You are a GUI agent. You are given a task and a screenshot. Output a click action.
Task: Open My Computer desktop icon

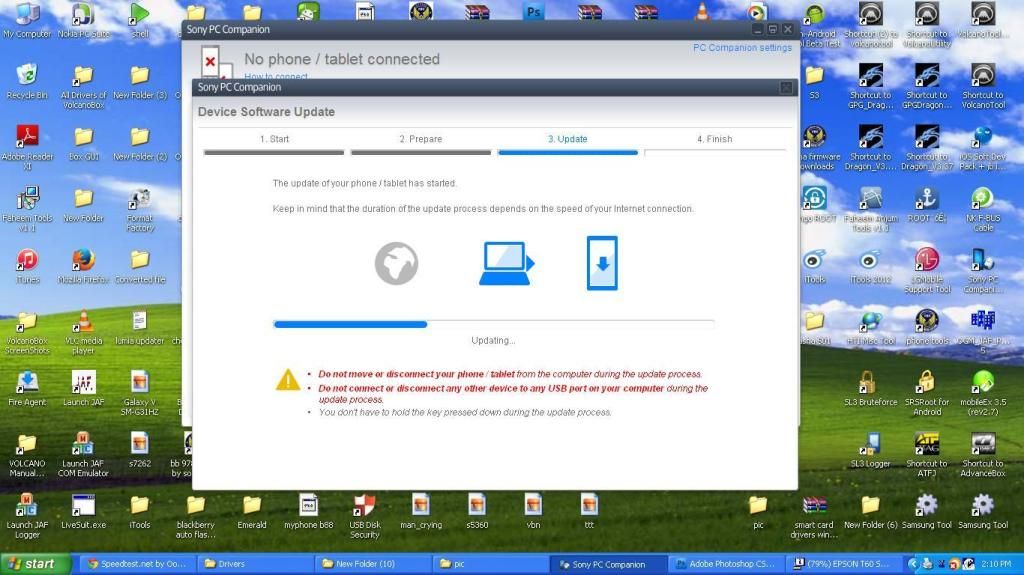point(27,20)
